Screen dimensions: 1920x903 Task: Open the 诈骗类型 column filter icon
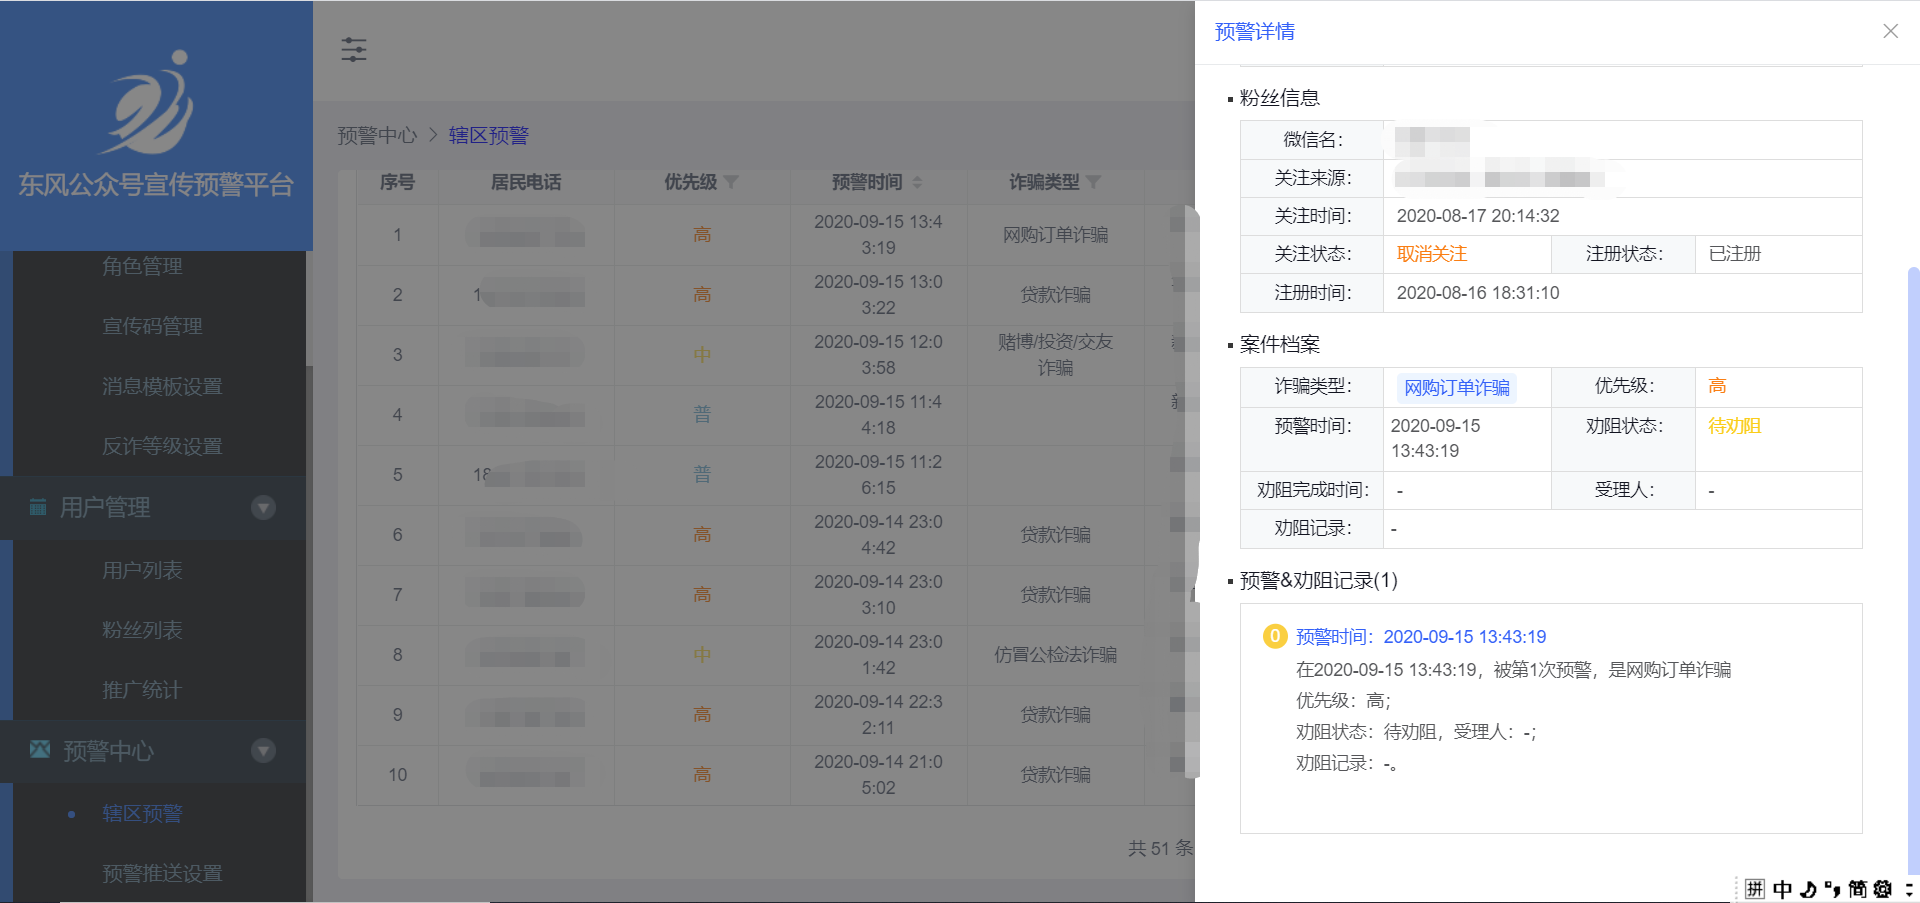click(x=1093, y=182)
